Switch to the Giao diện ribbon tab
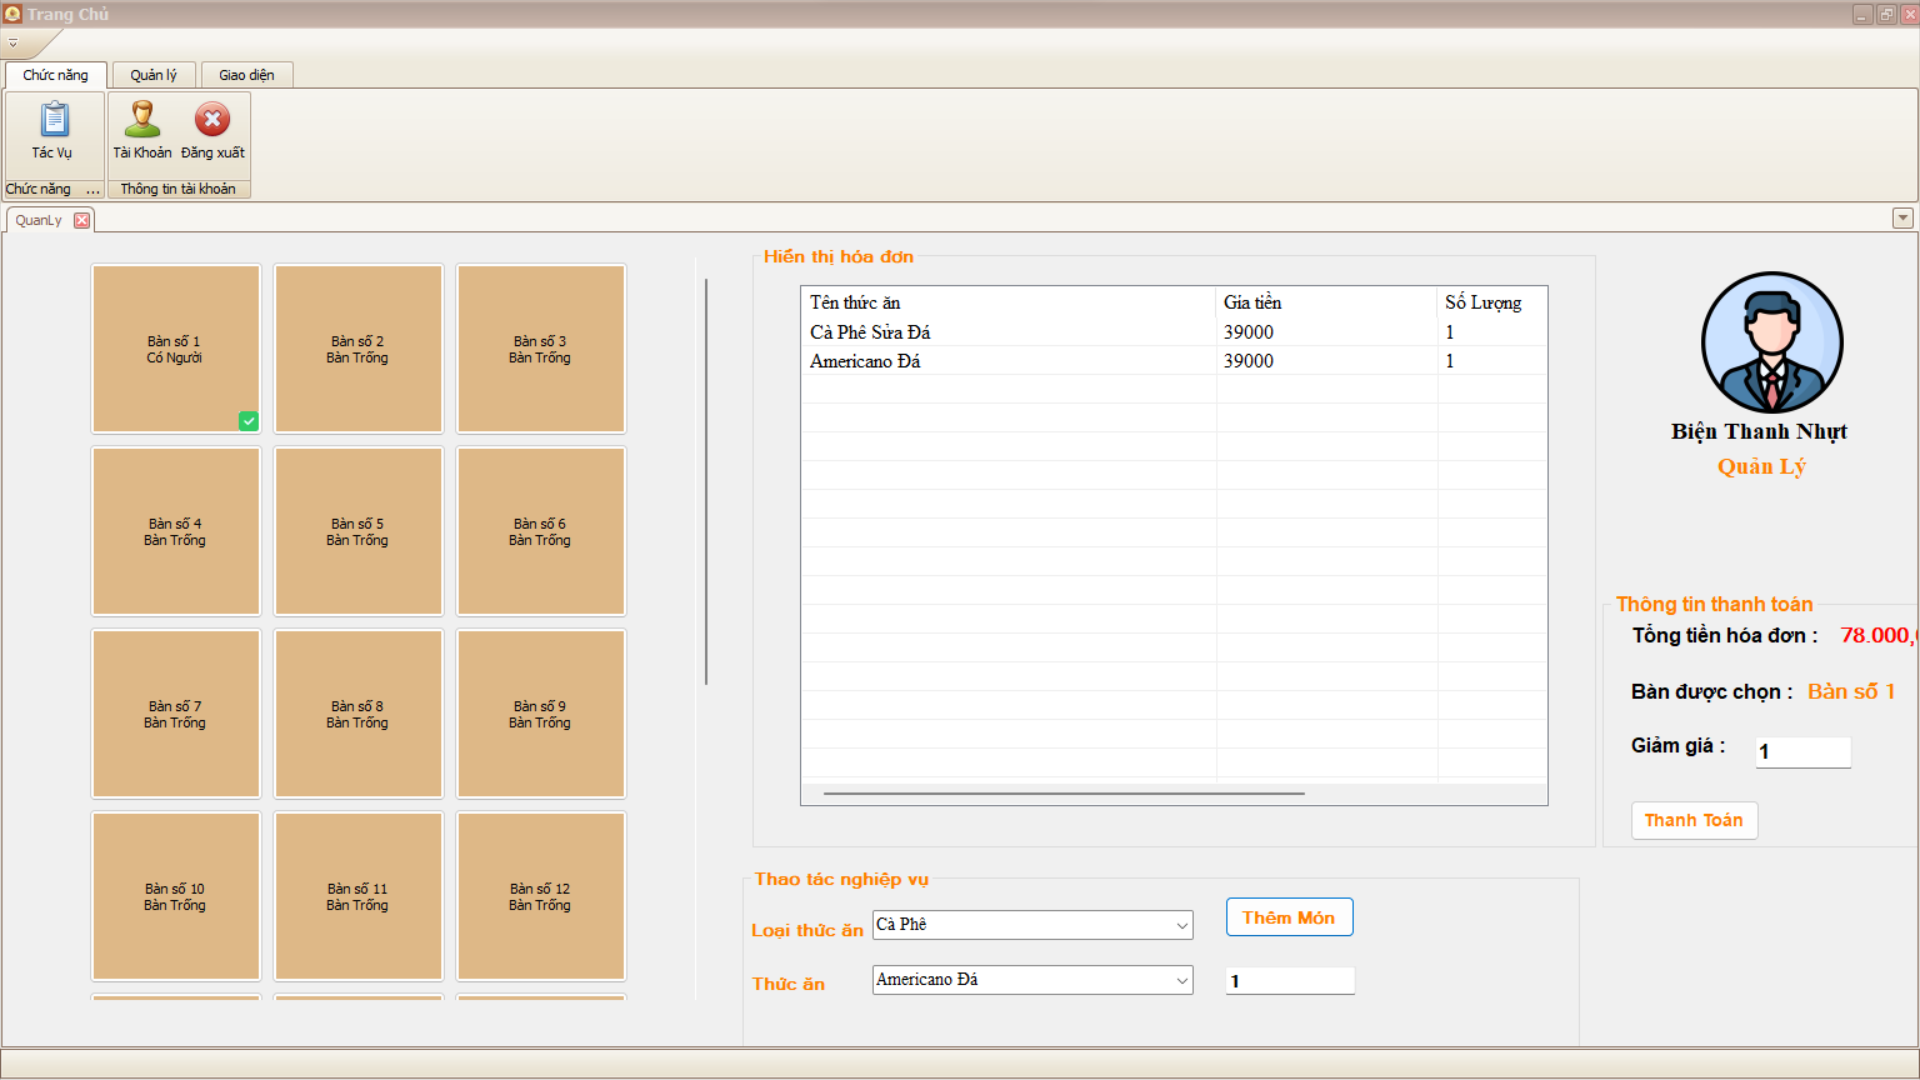Screen dimensions: 1920x1080 [x=246, y=75]
